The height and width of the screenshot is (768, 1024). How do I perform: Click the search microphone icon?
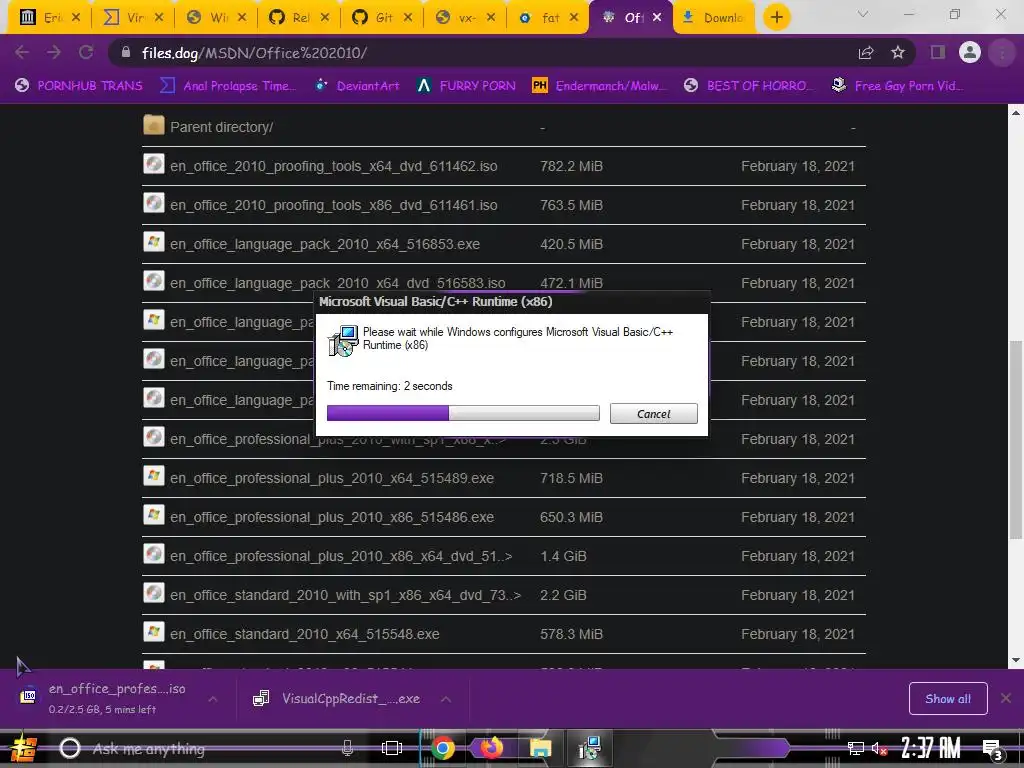pos(347,748)
